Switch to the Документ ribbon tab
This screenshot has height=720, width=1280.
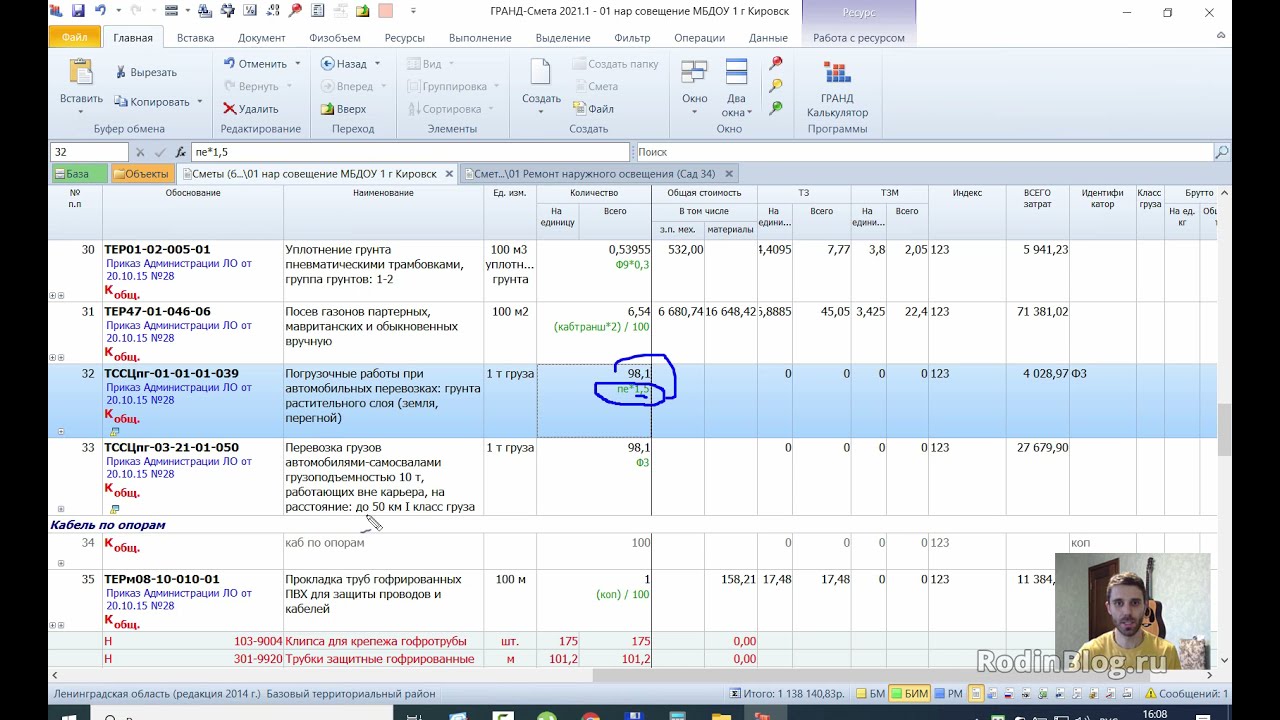pos(261,38)
